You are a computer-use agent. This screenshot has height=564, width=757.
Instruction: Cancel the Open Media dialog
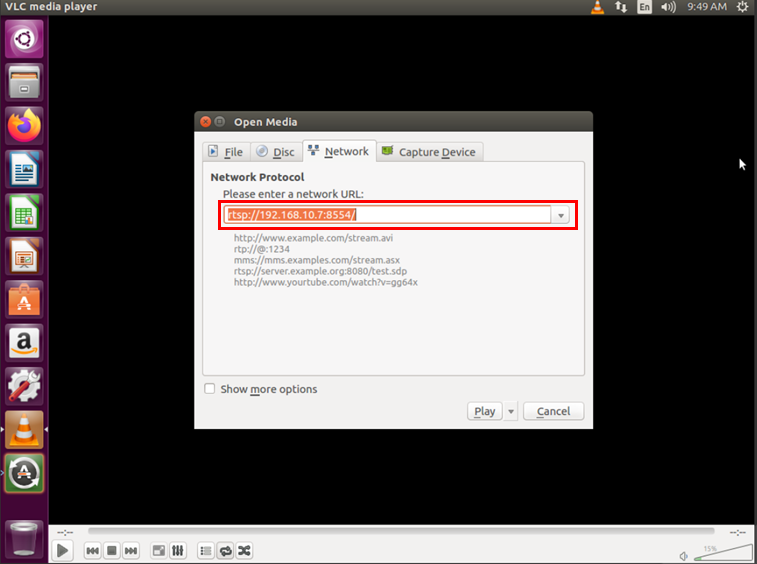[553, 411]
